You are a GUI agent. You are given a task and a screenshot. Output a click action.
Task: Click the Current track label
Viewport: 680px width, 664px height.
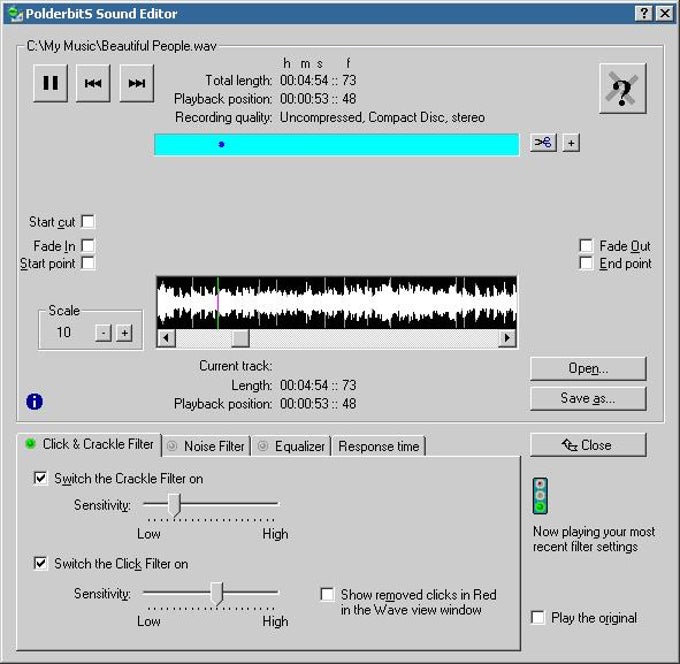235,366
